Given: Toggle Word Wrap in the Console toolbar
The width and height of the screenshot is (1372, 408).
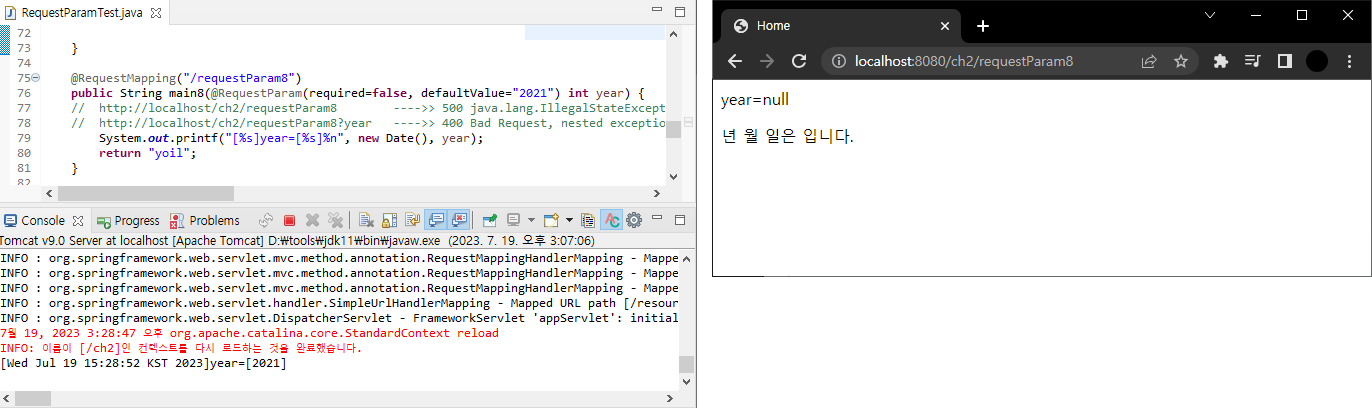Looking at the screenshot, I should (413, 220).
